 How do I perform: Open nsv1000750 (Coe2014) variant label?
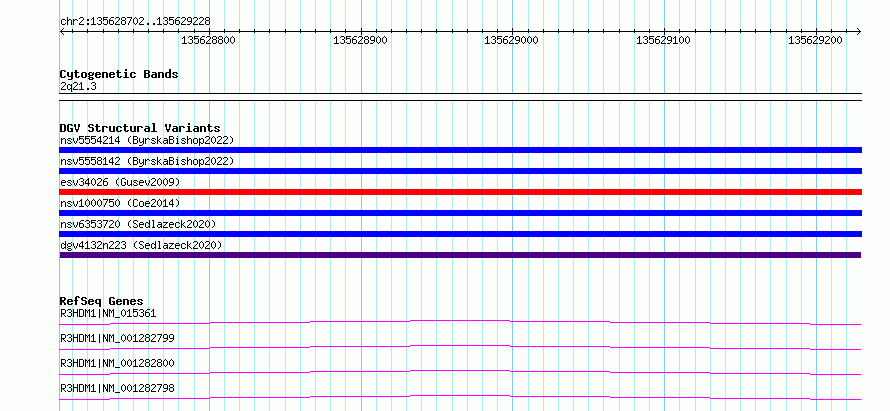(120, 203)
